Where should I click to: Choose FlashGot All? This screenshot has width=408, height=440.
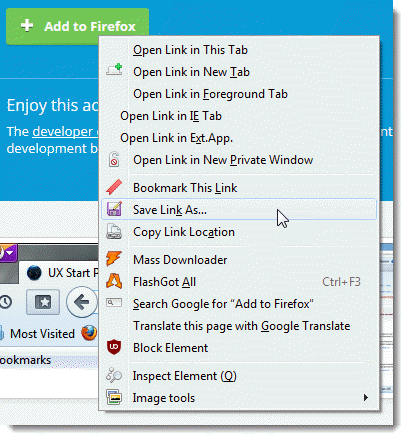[x=239, y=282]
